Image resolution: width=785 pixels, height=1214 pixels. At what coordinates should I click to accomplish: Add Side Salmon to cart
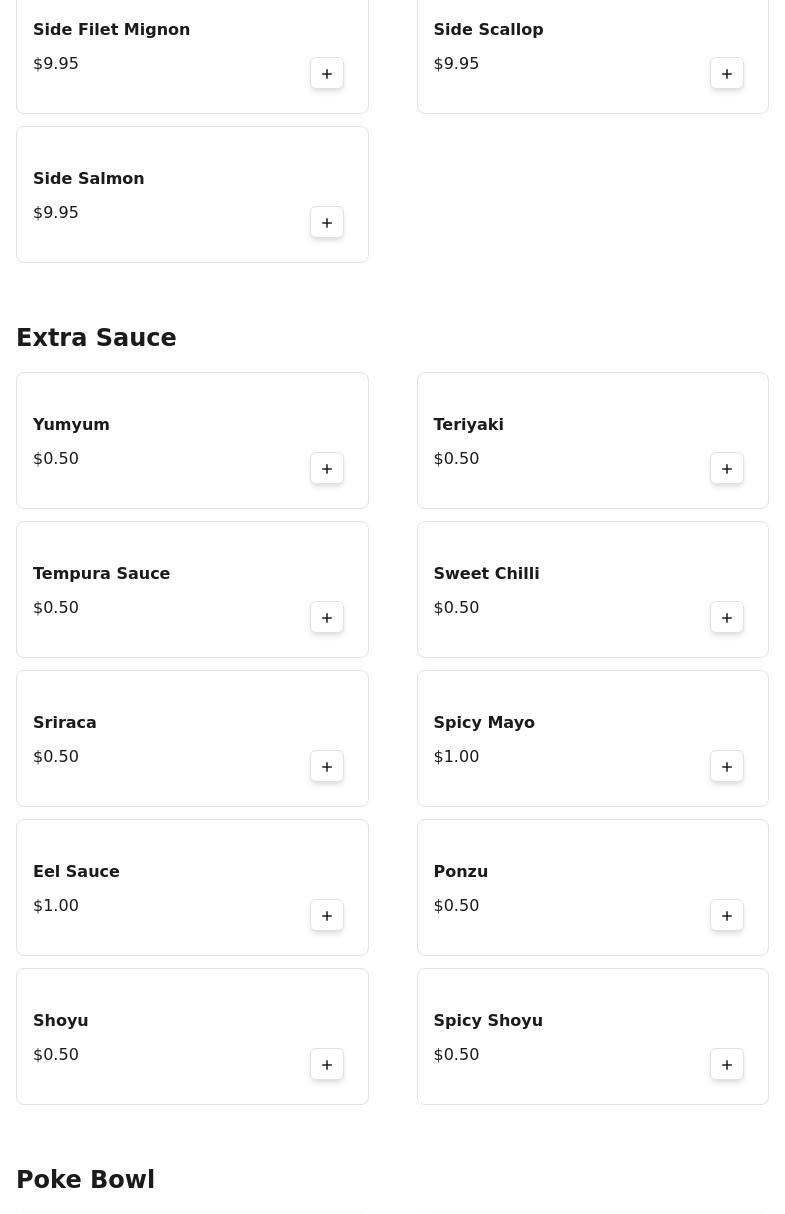327,222
